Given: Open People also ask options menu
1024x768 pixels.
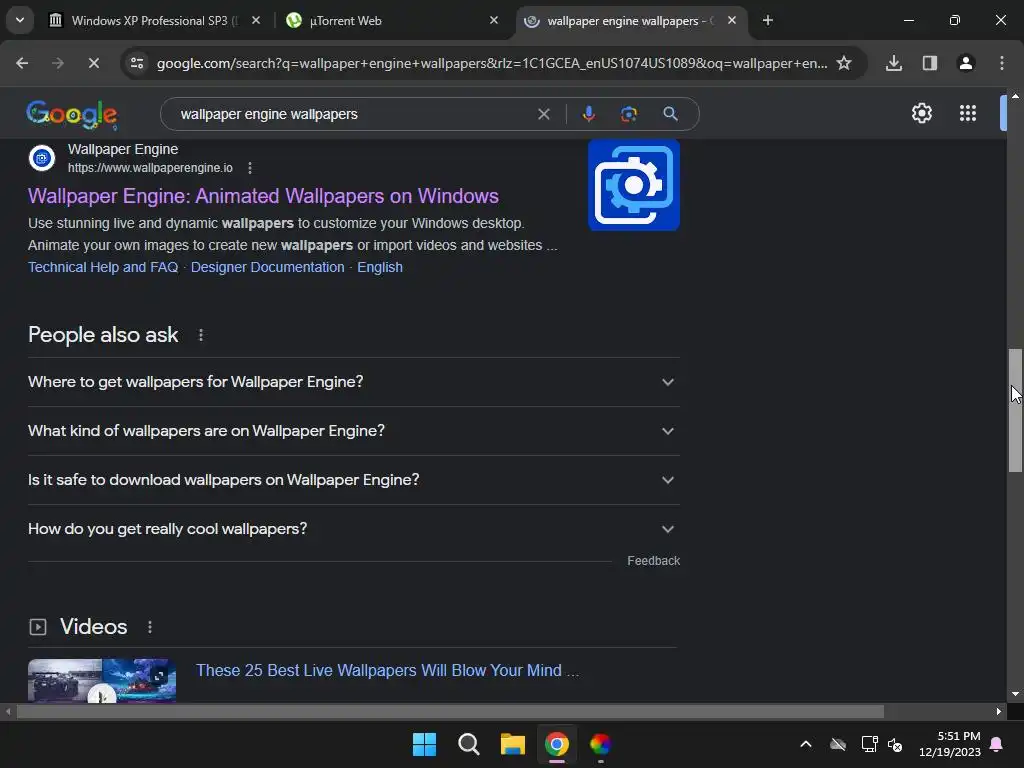Looking at the screenshot, I should tap(201, 335).
